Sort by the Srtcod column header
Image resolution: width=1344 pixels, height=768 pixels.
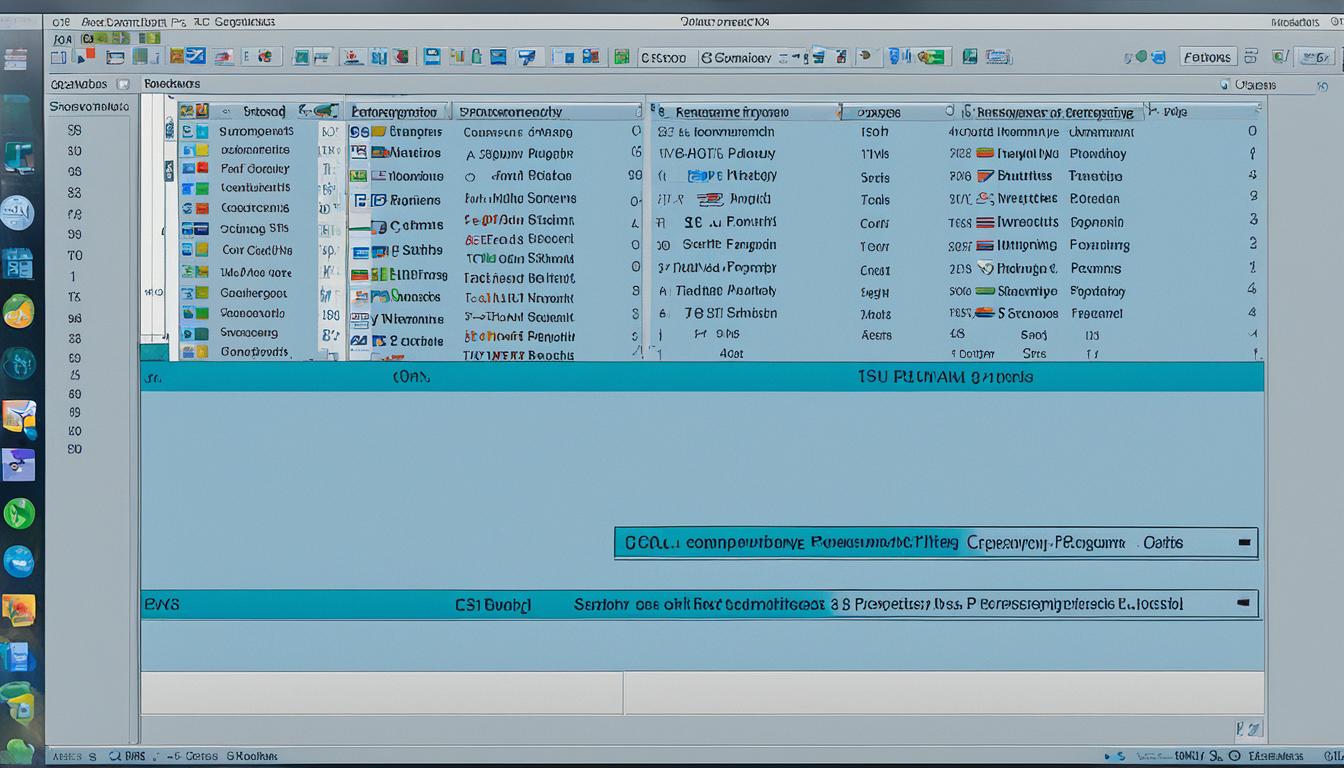tap(263, 112)
